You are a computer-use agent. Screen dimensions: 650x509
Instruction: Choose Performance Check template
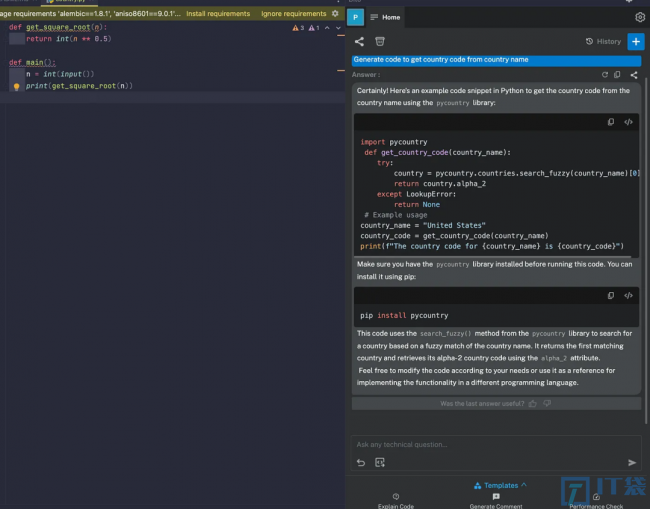coord(596,501)
